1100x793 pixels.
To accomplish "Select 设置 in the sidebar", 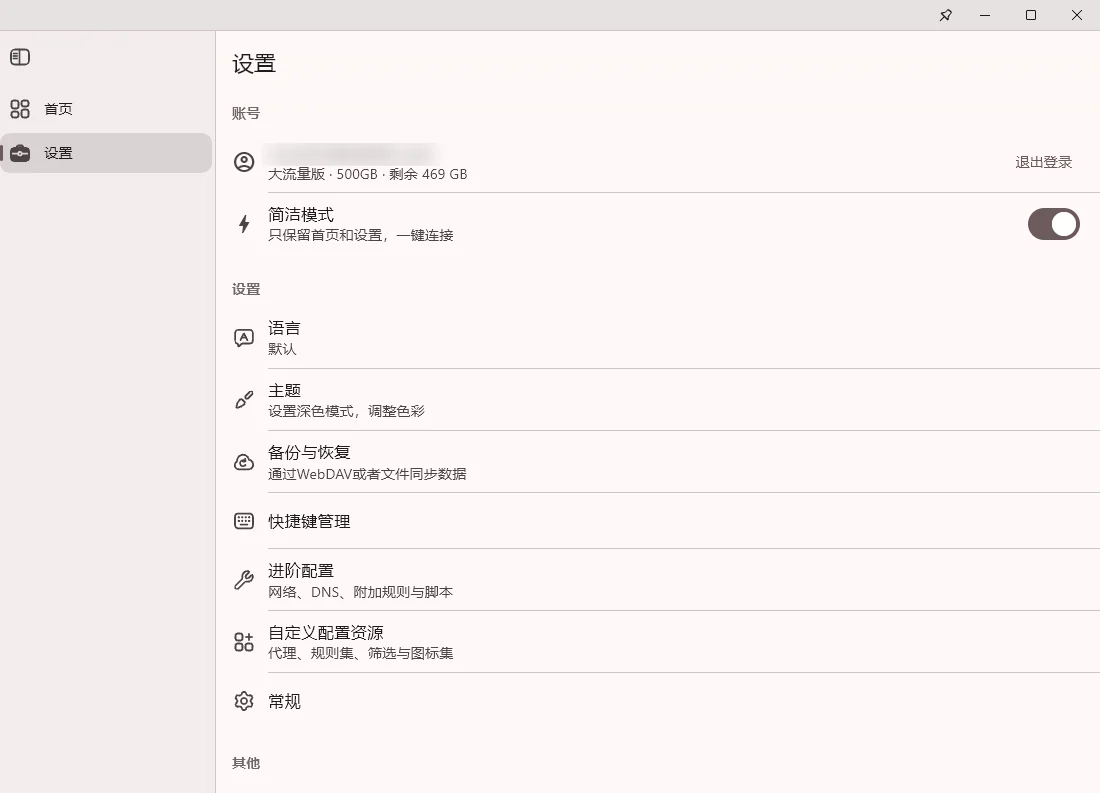I will tap(106, 153).
